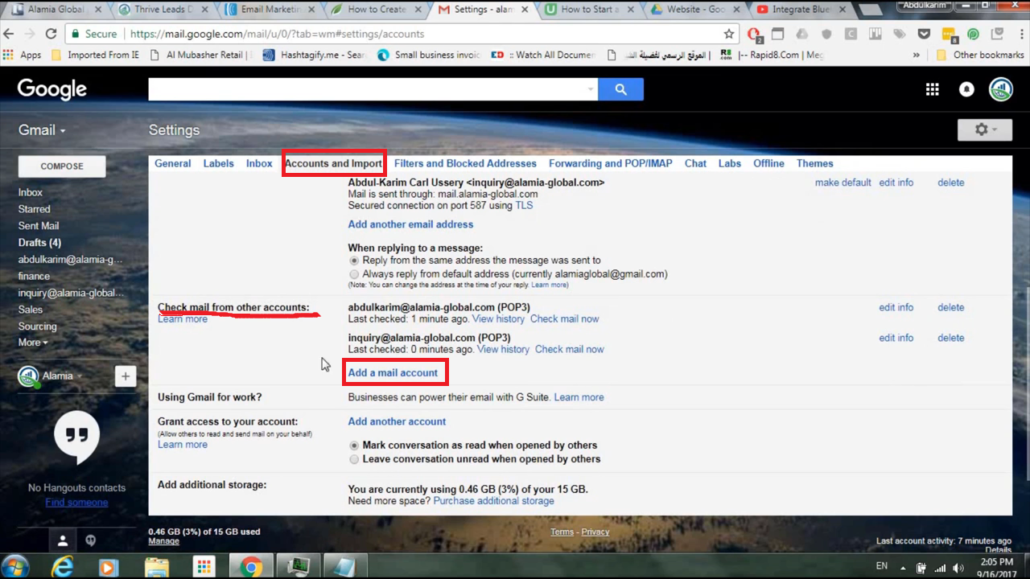Select 'Reply from the same address' radio option
The height and width of the screenshot is (579, 1030).
click(354, 261)
